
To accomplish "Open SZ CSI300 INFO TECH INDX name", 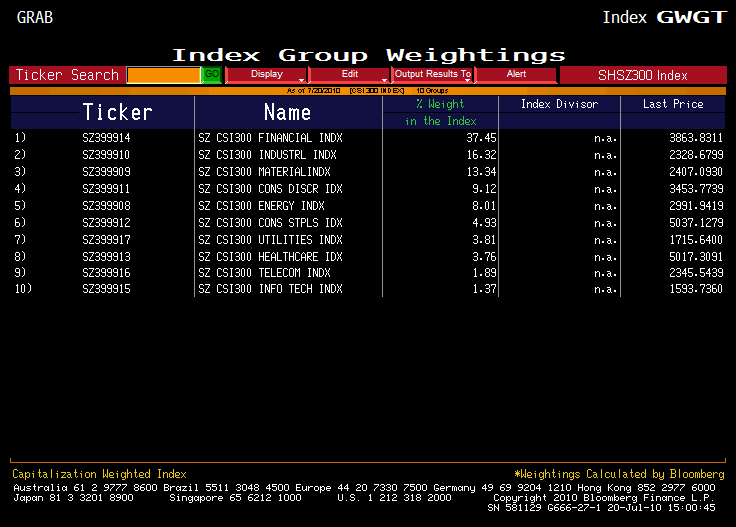I will [270, 289].
